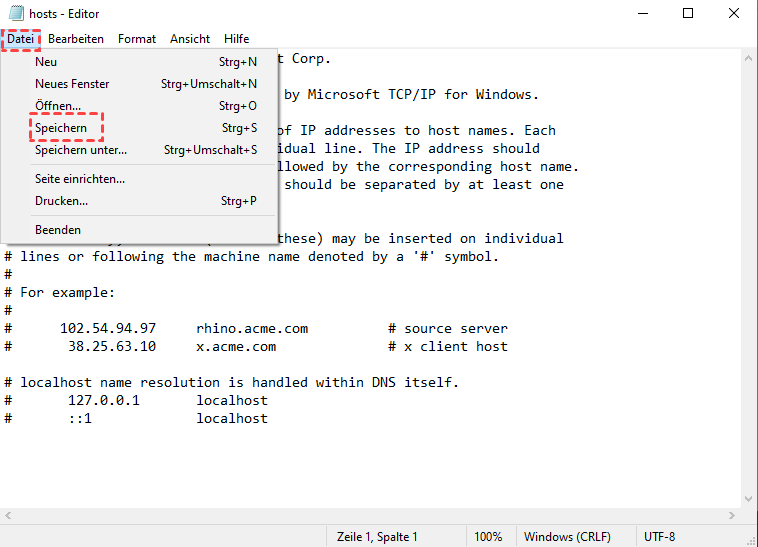Click Beenden to exit the editor
758x547 pixels.
[58, 230]
